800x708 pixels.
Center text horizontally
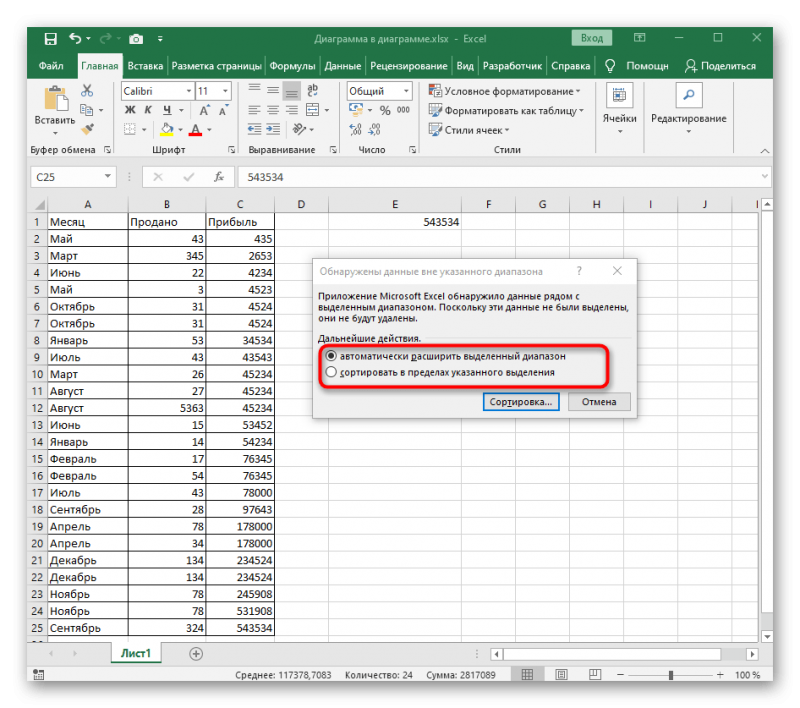click(x=273, y=110)
